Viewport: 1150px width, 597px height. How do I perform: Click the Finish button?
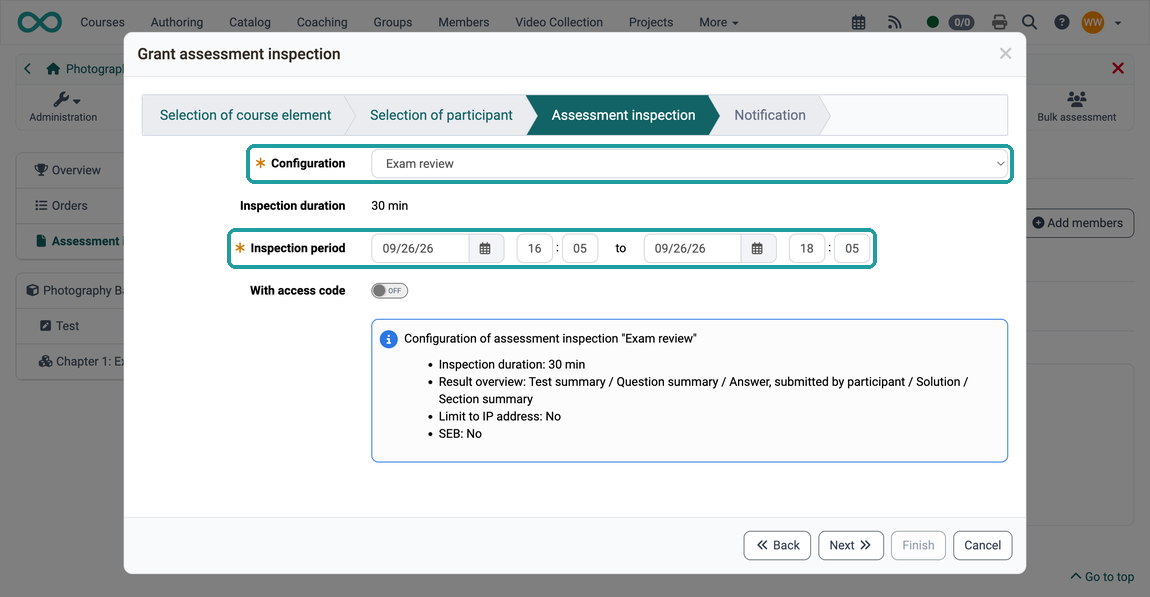918,545
